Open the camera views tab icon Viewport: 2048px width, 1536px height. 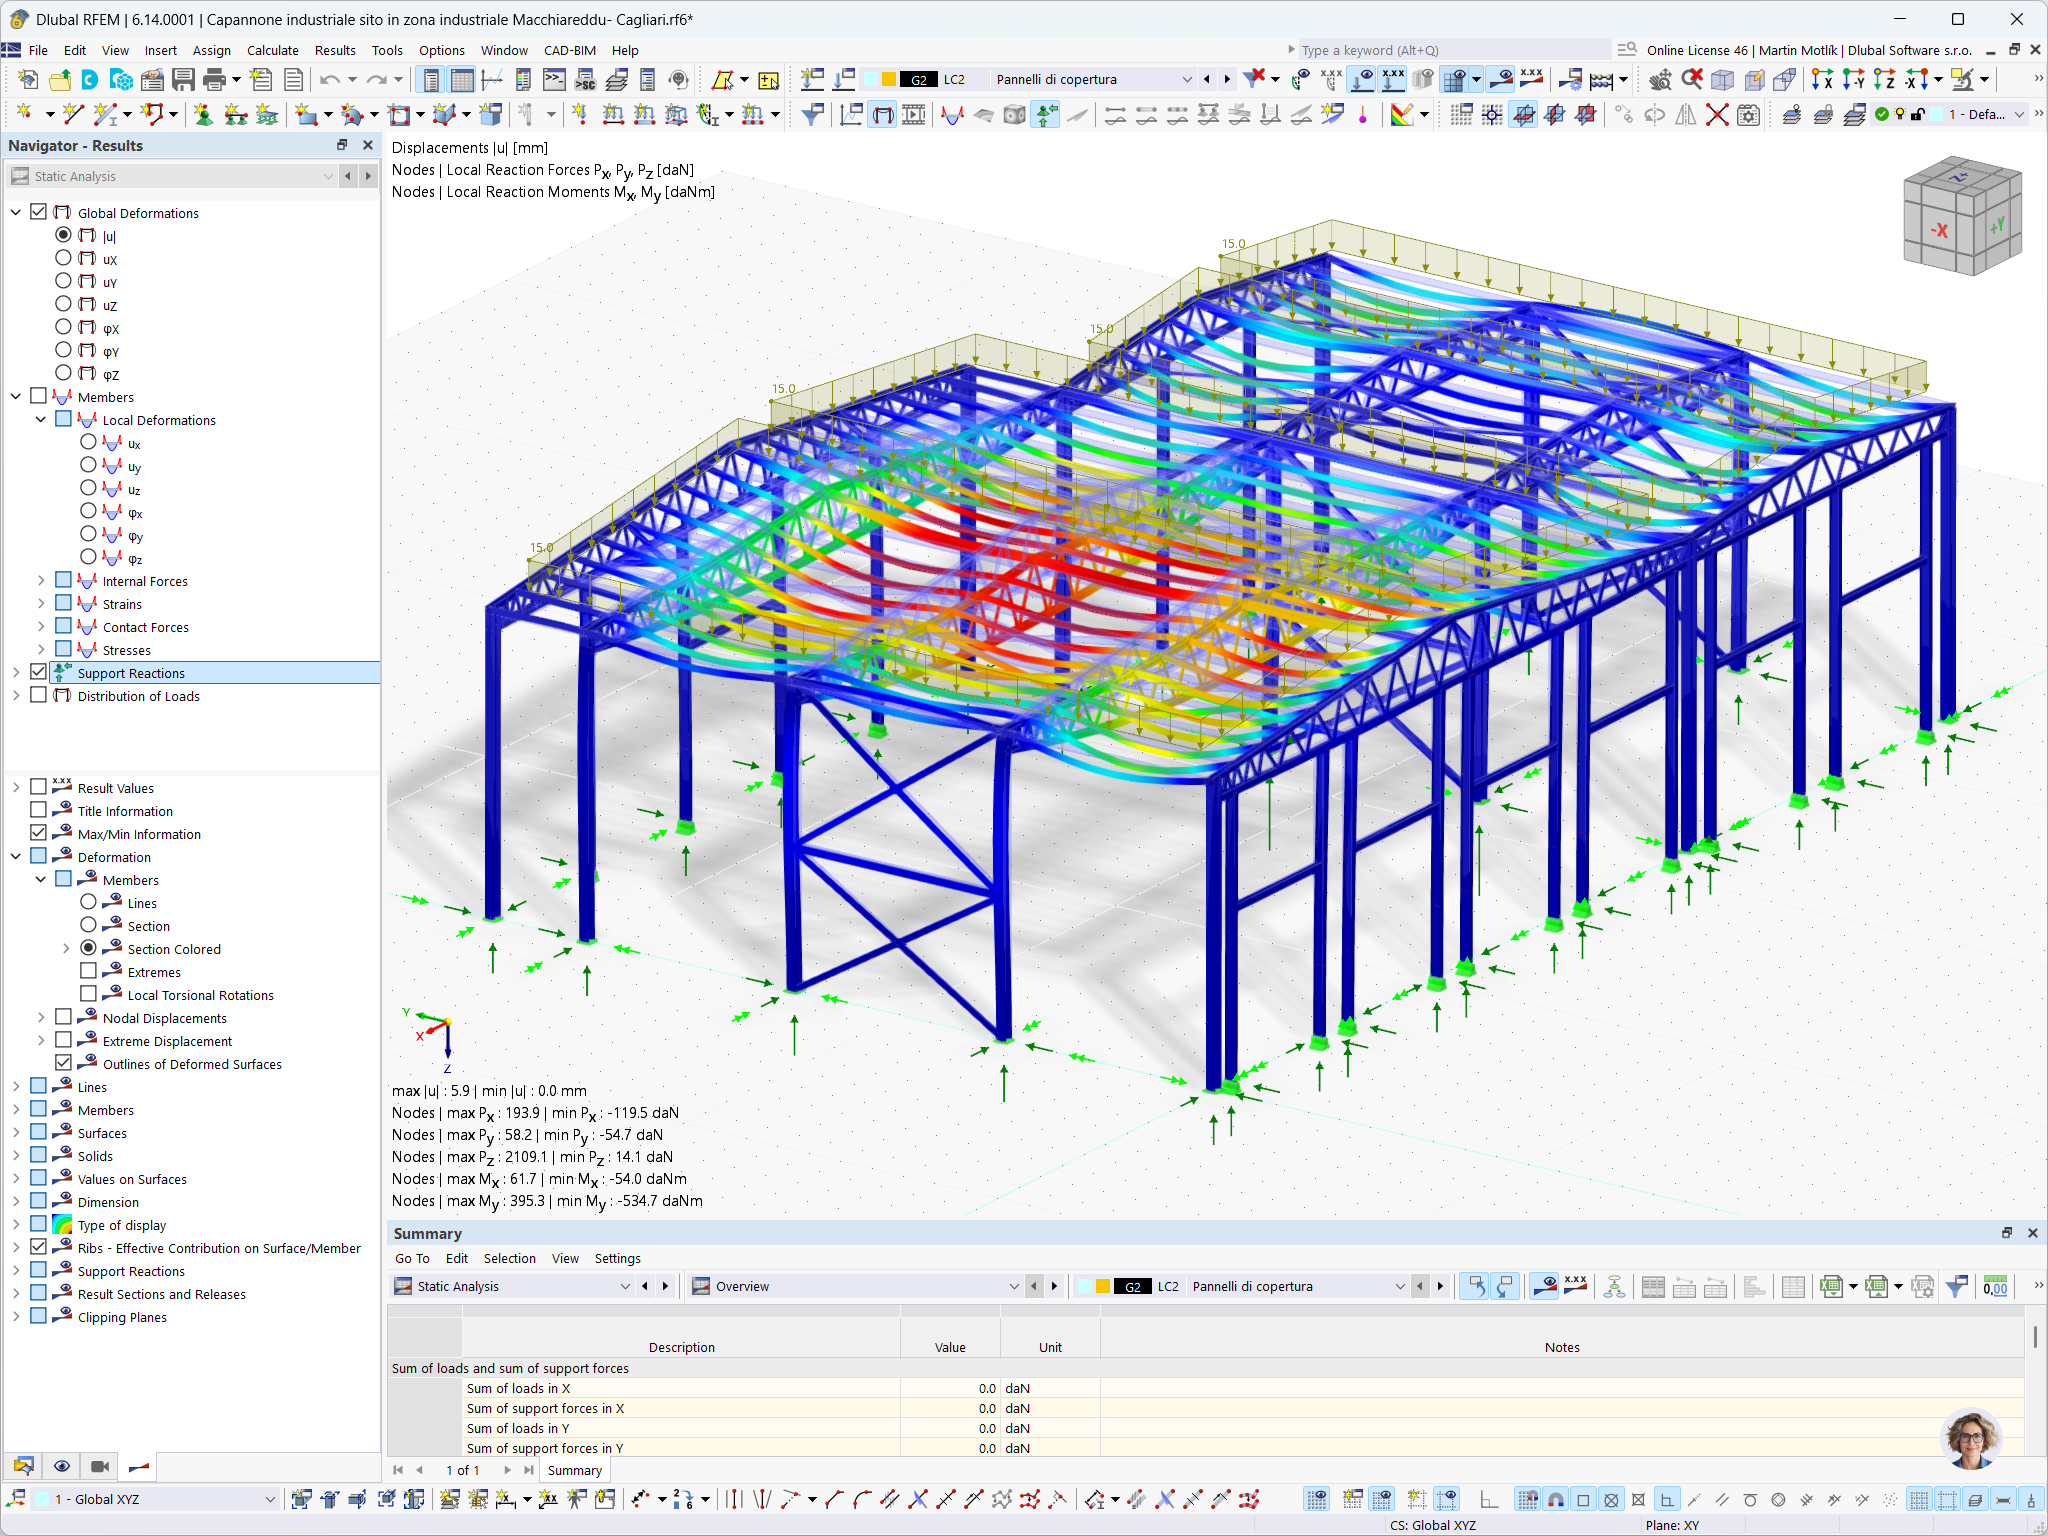100,1466
